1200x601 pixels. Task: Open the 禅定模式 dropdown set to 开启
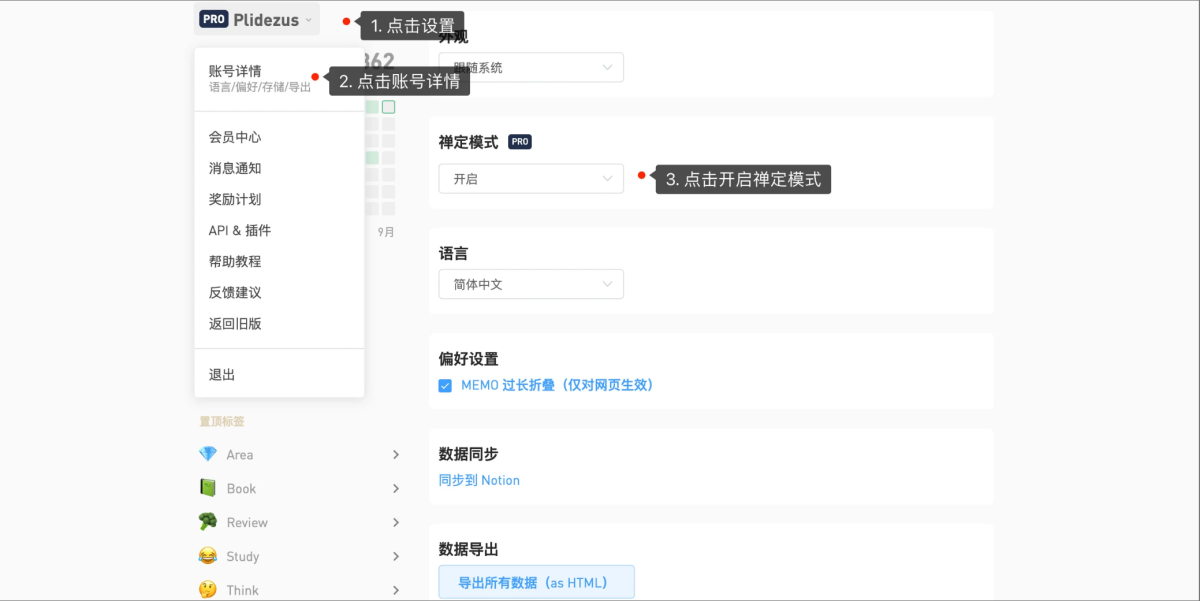pos(531,179)
